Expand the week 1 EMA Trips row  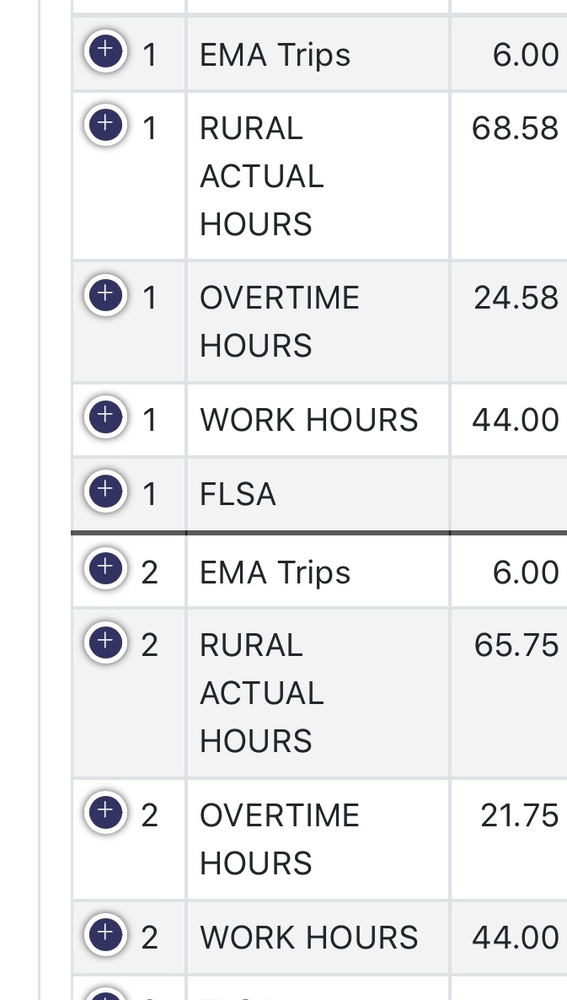click(105, 50)
